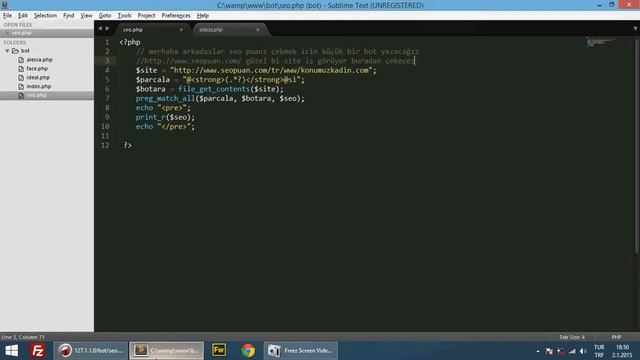640x360 pixels.
Task: Close the alexa.php tab
Action: click(258, 30)
